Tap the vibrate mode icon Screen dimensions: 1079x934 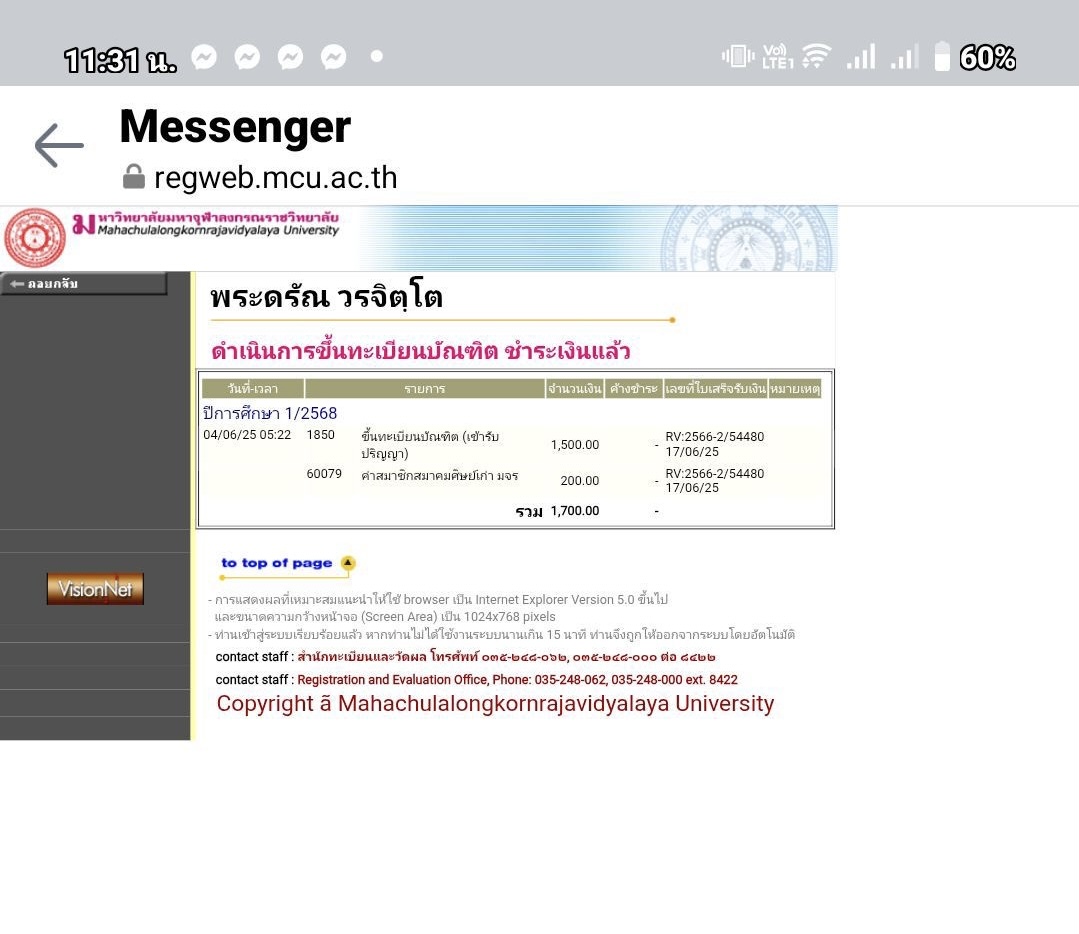coord(738,57)
